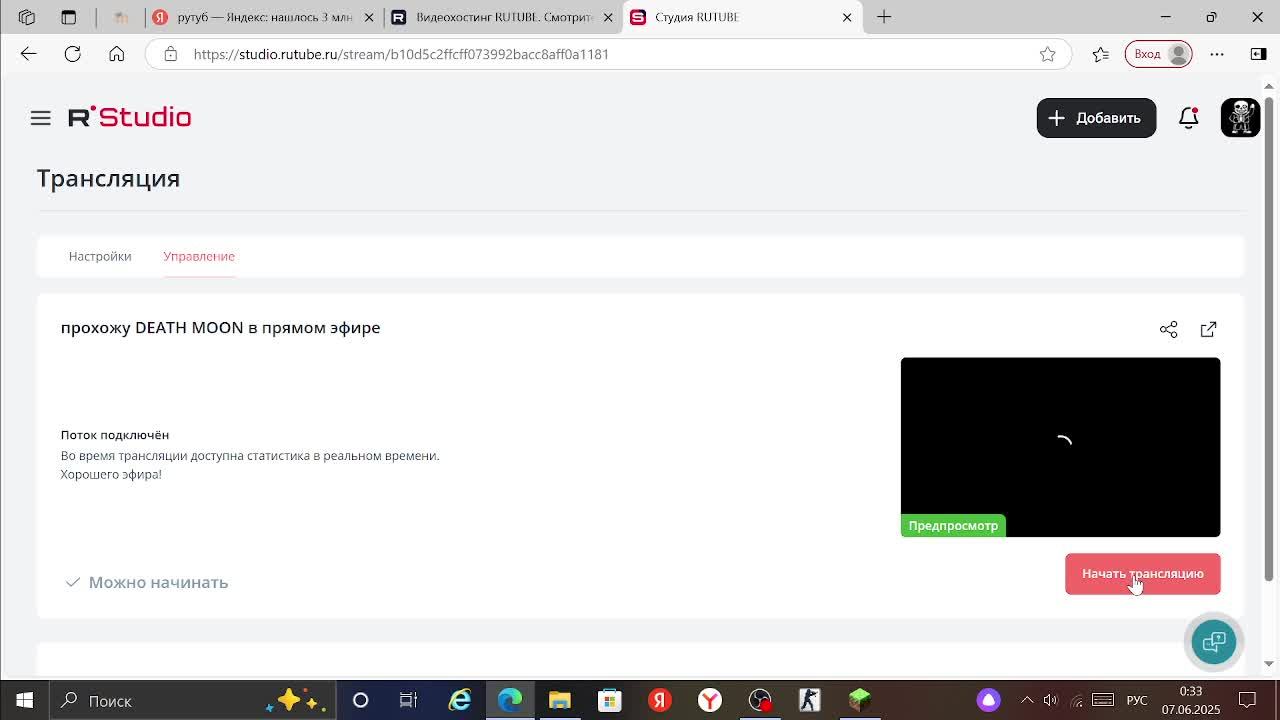The height and width of the screenshot is (720, 1280).
Task: Open the Alice assistant tray icon
Action: click(x=988, y=700)
